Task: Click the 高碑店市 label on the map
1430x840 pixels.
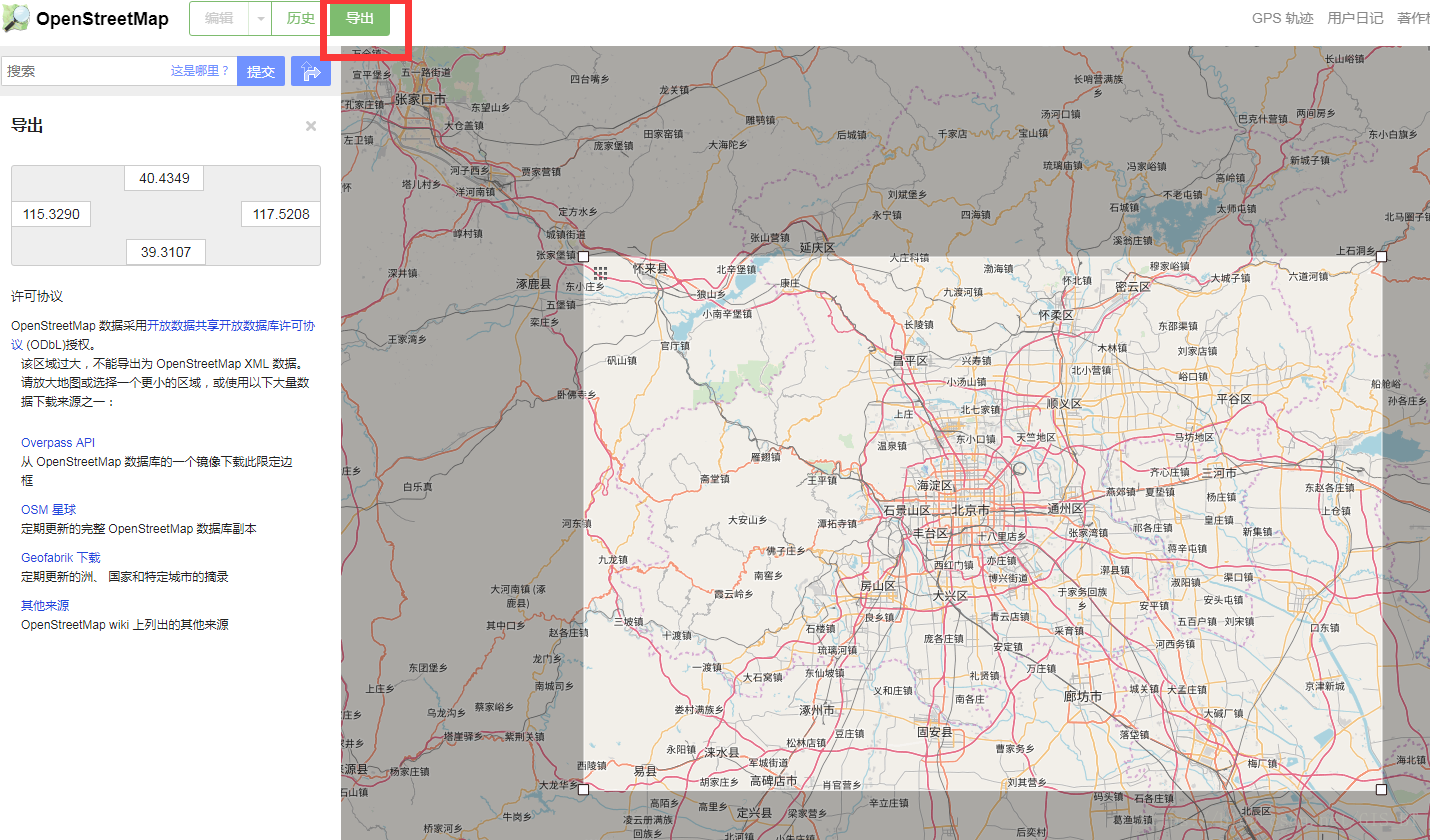Action: click(x=774, y=780)
